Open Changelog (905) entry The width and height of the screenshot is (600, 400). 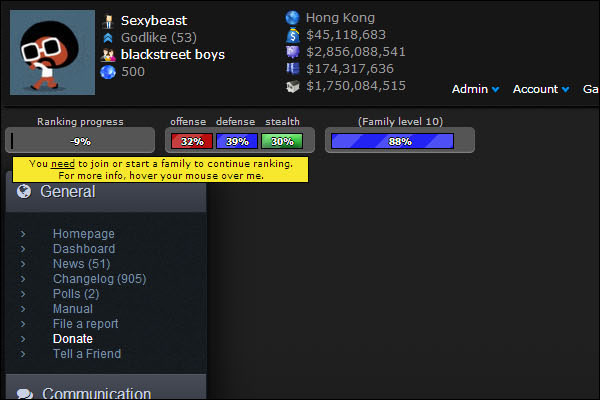99,279
